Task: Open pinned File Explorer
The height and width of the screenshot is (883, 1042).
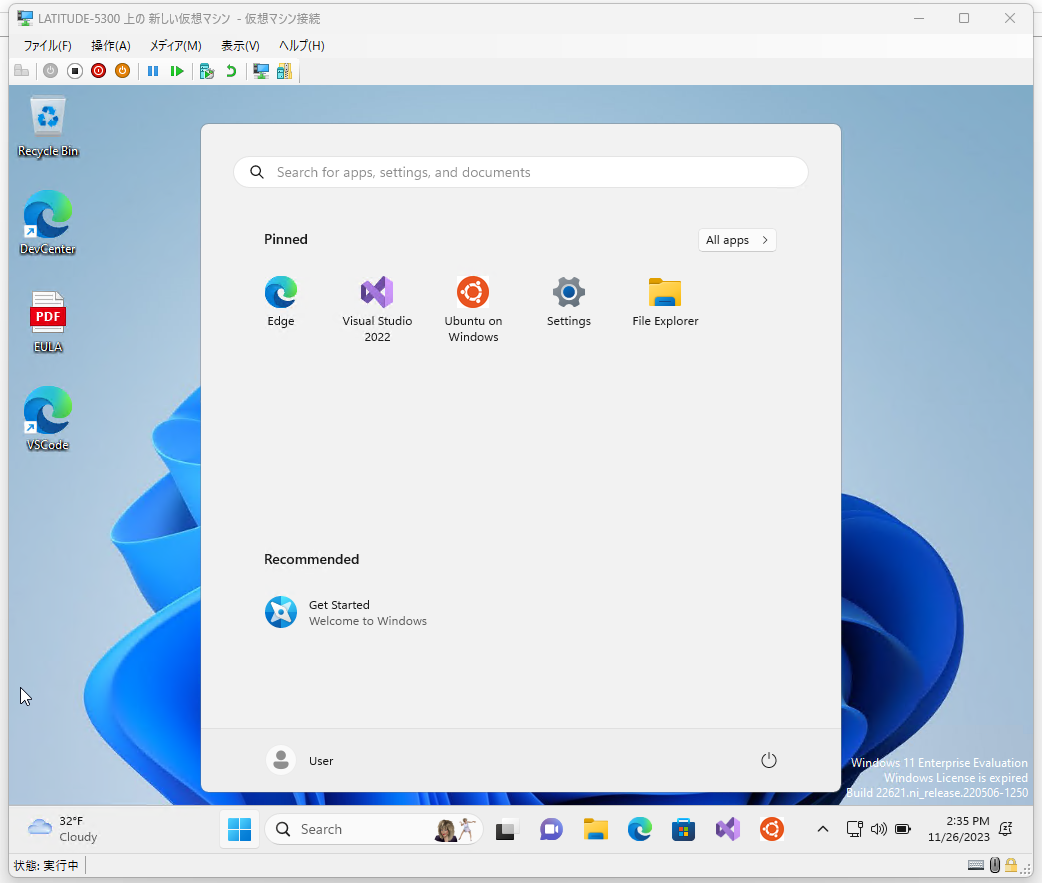Action: click(x=665, y=302)
